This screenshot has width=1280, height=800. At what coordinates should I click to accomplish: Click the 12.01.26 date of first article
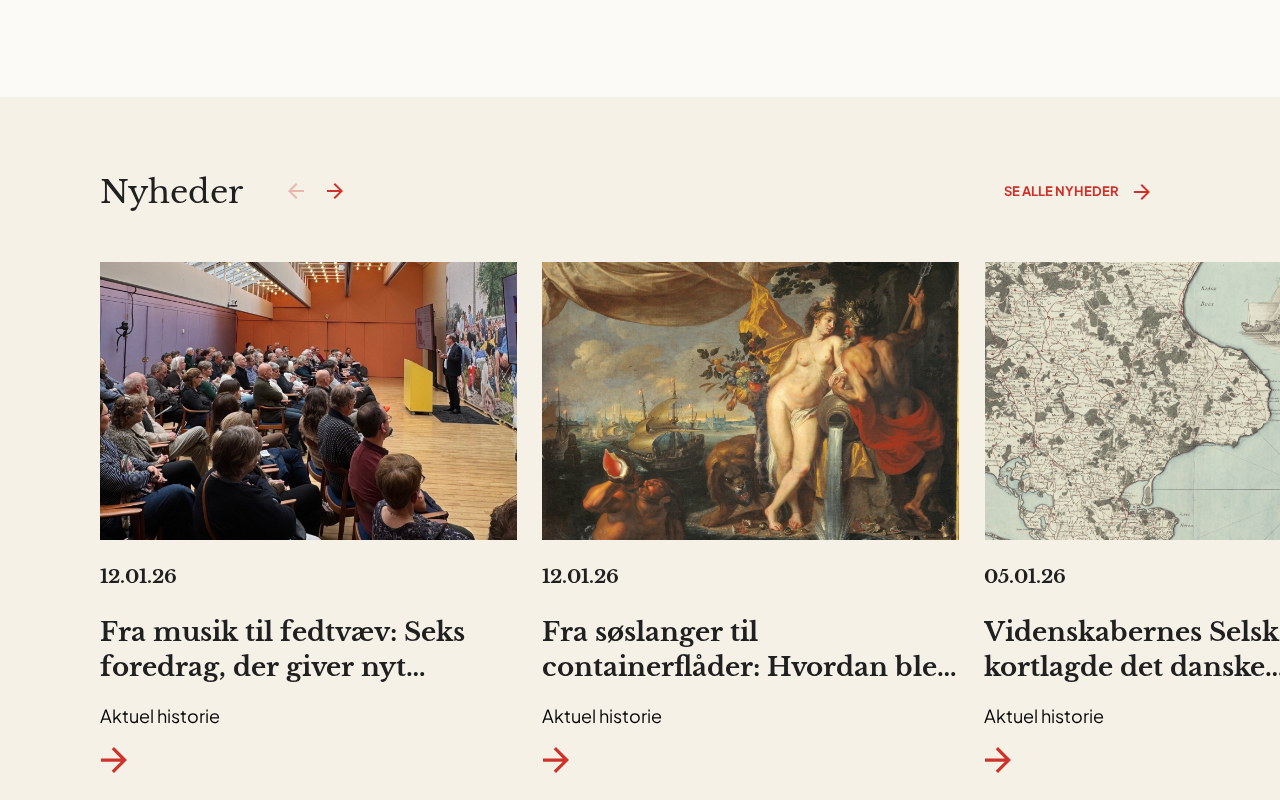138,577
